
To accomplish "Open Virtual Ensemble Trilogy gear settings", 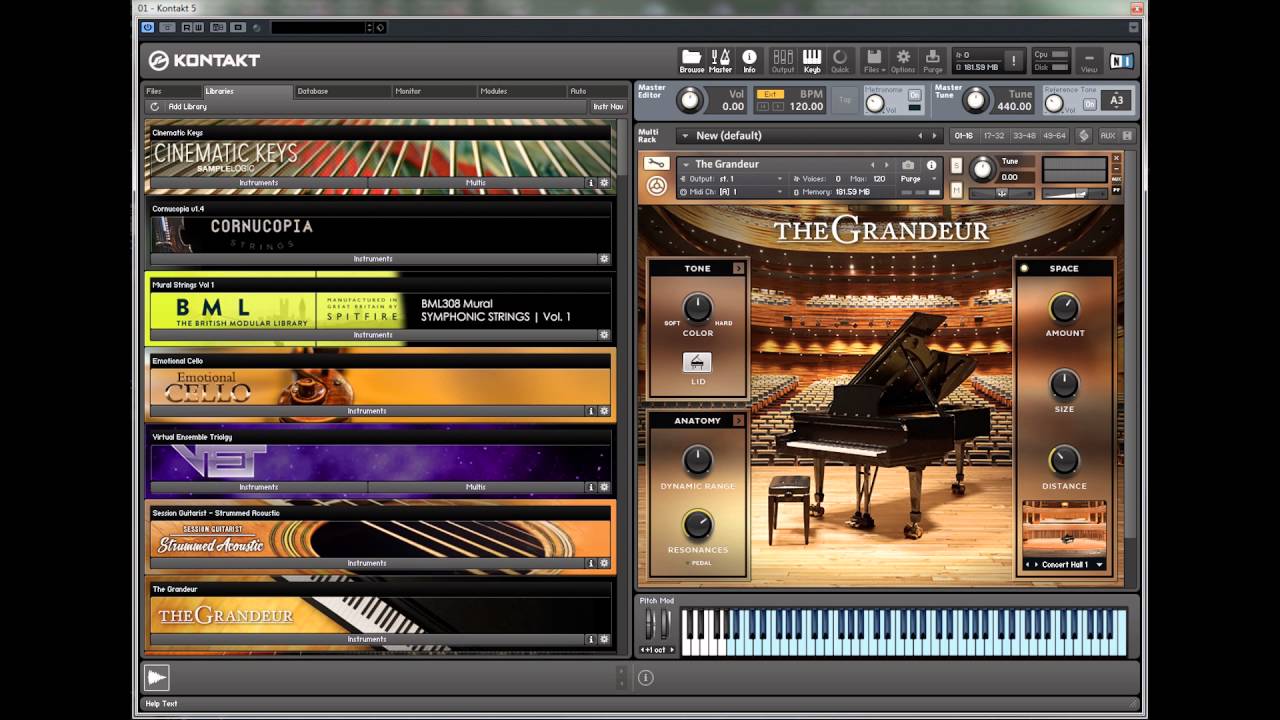I will 604,487.
